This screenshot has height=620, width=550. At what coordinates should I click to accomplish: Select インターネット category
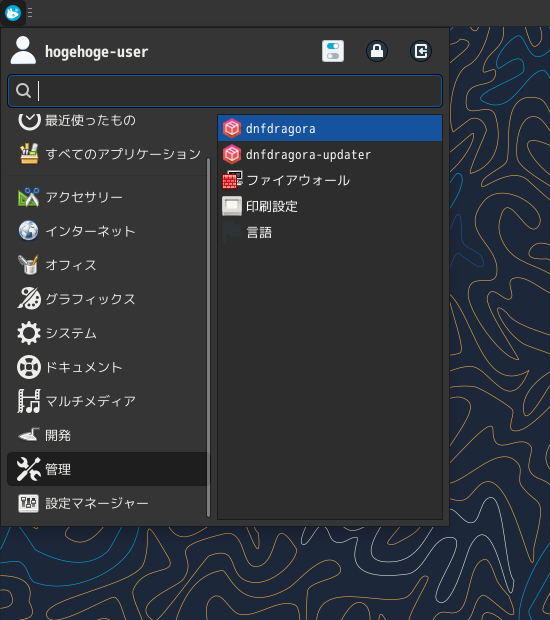pyautogui.click(x=107, y=231)
